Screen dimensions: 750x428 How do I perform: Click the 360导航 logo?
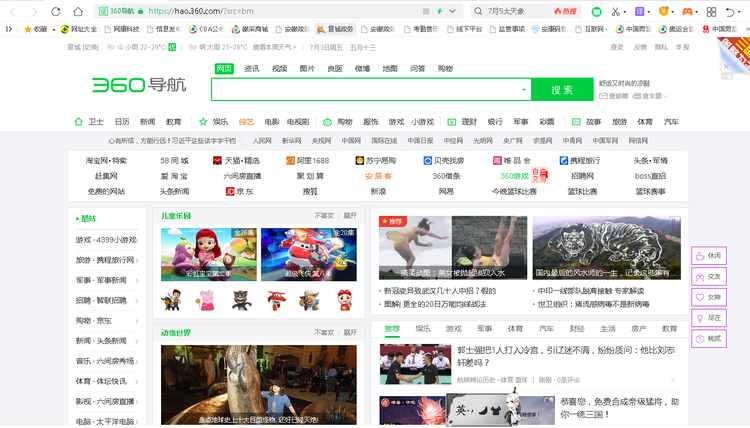click(139, 85)
